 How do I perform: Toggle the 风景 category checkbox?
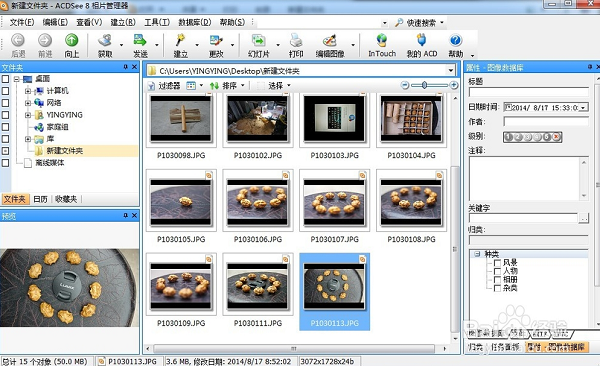coord(497,263)
